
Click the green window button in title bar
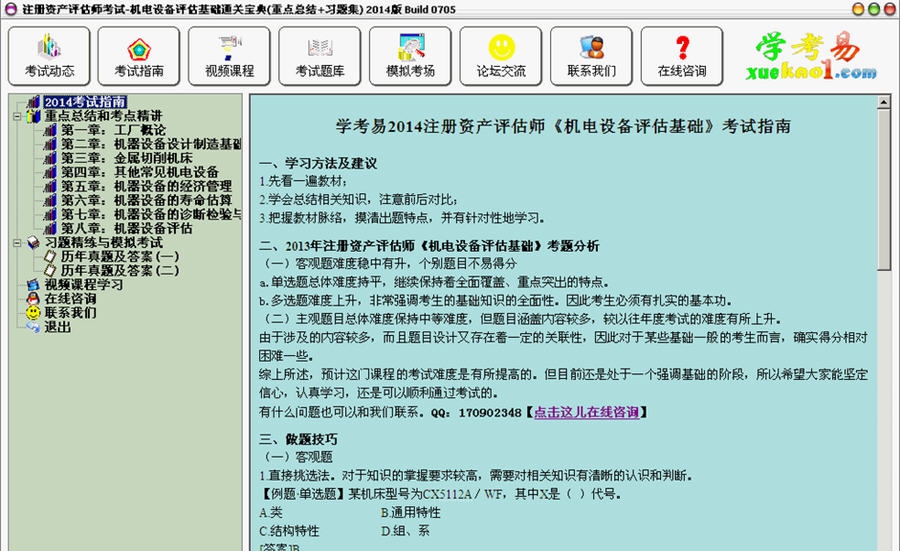874,9
